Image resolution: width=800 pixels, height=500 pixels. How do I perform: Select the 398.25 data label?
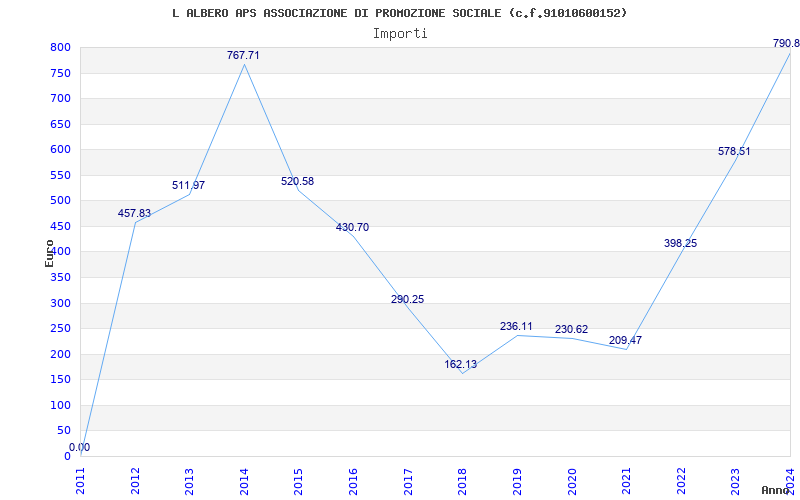680,243
